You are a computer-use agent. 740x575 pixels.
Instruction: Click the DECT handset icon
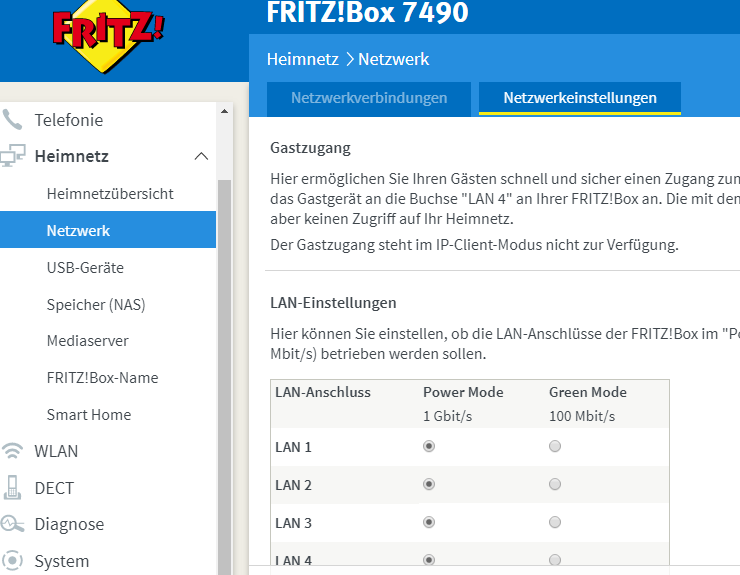pyautogui.click(x=12, y=488)
